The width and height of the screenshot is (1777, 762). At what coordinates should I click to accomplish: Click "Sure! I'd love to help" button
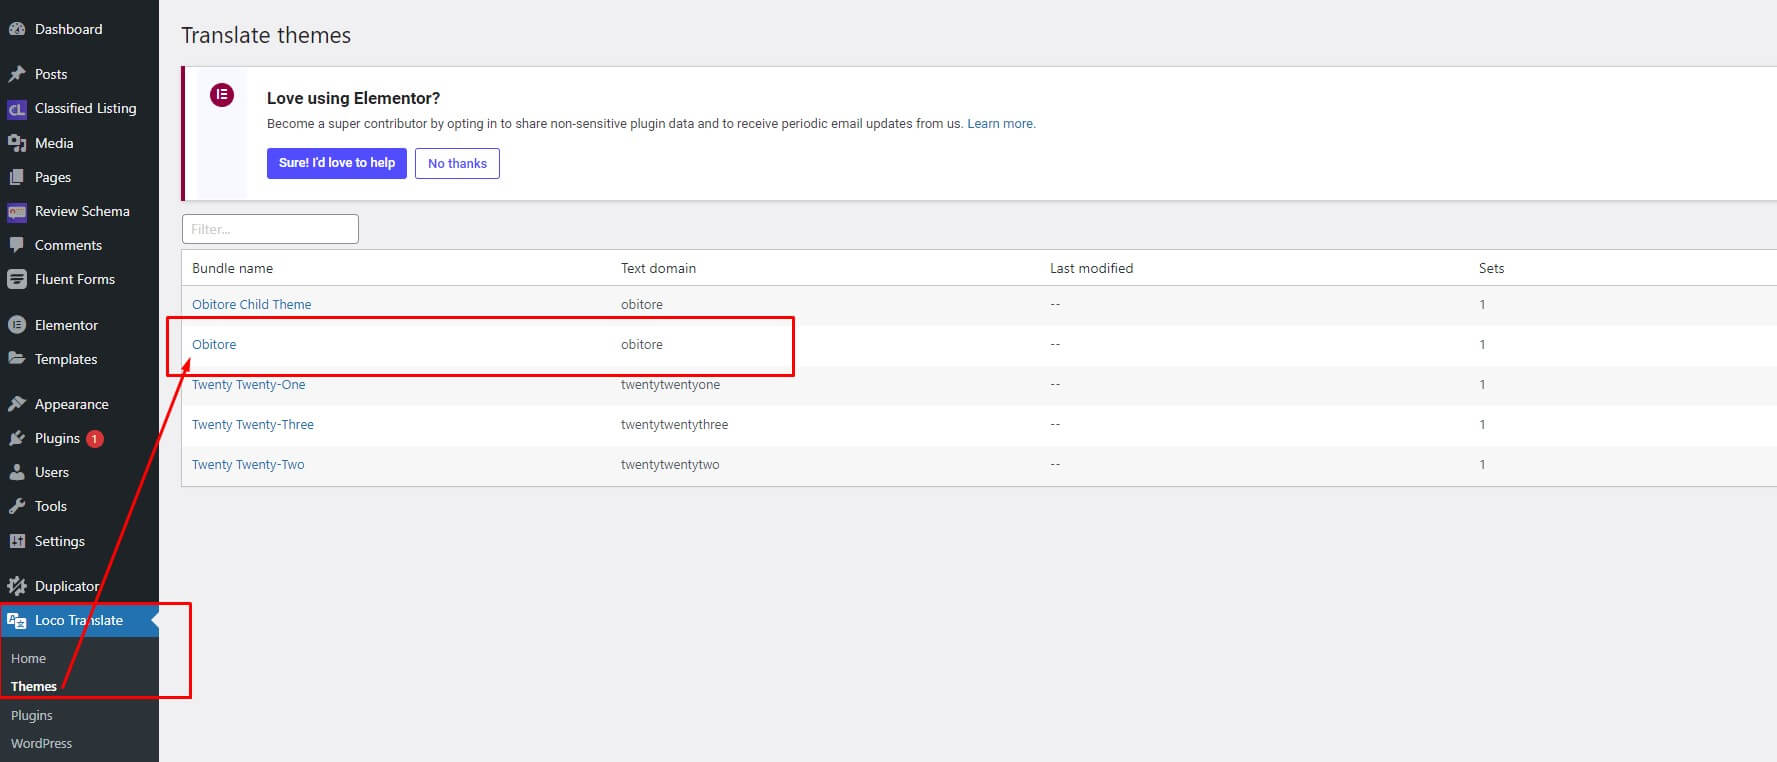pos(337,163)
